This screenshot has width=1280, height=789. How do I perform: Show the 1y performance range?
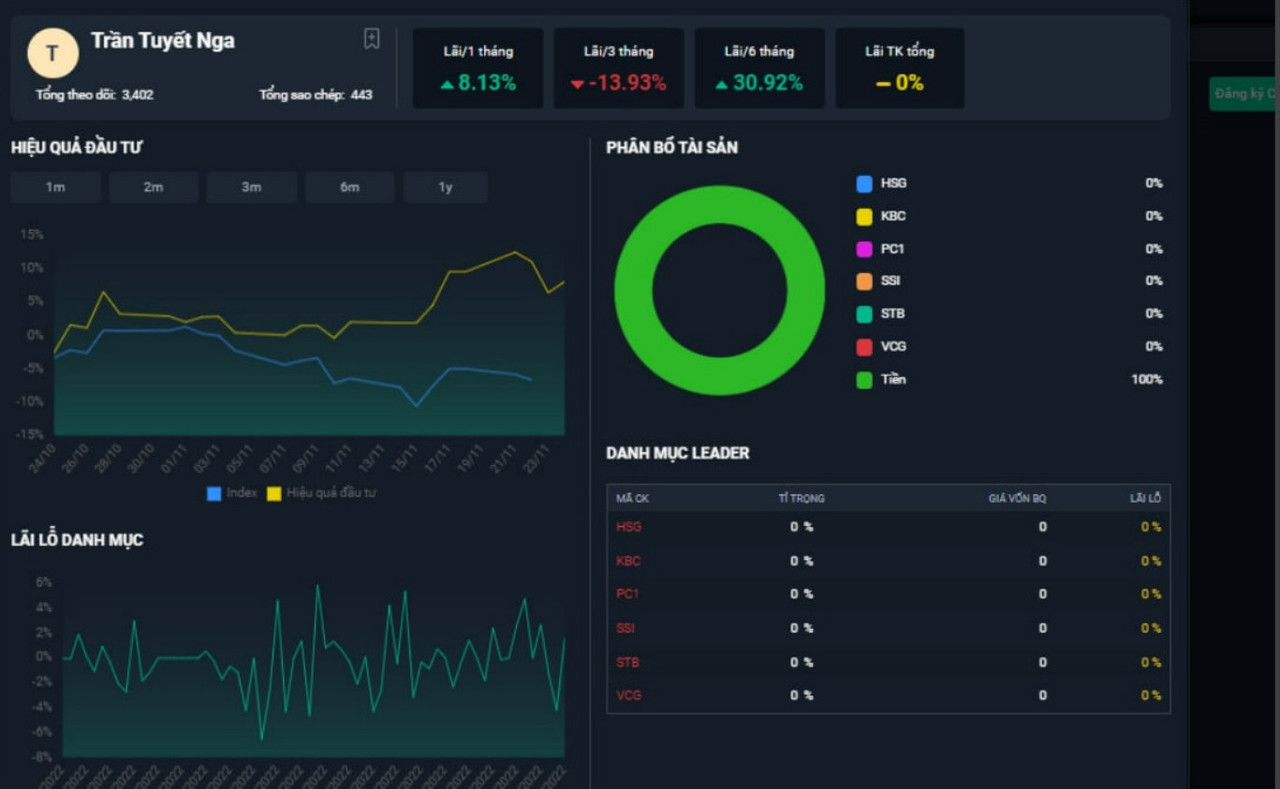445,187
